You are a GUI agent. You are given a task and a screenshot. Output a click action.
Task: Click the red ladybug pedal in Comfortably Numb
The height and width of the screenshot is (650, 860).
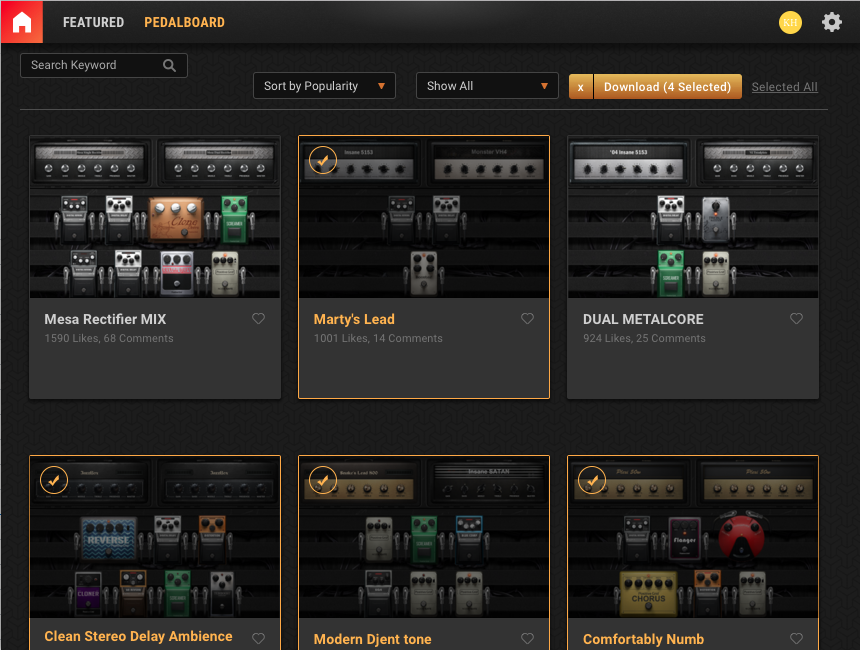tap(741, 536)
